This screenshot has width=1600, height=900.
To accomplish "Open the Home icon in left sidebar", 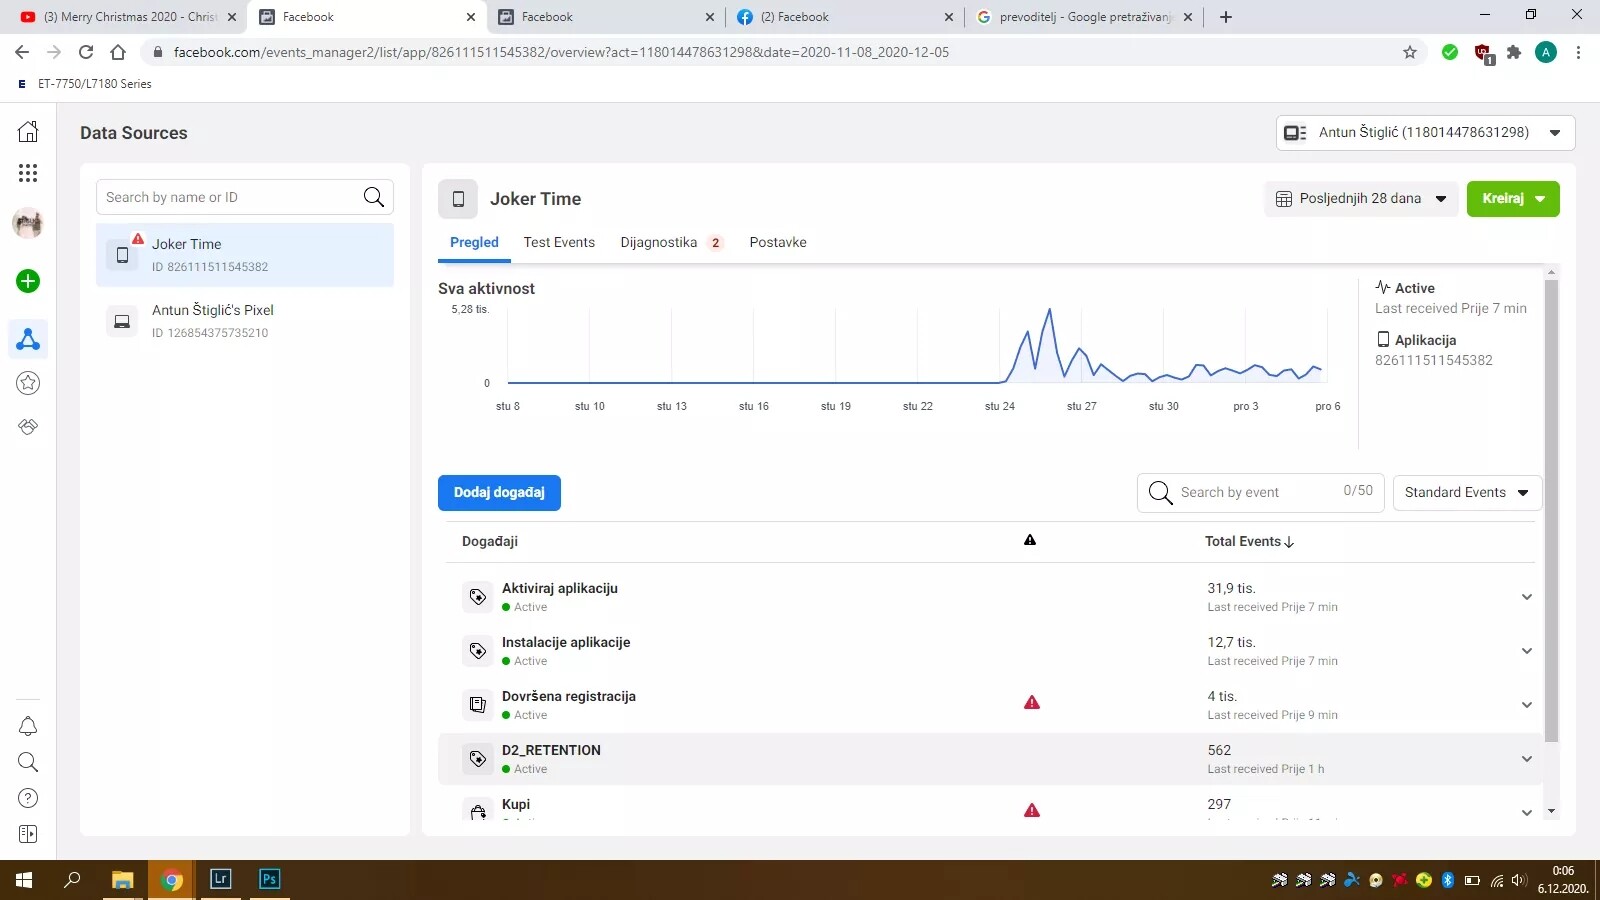I will [28, 131].
